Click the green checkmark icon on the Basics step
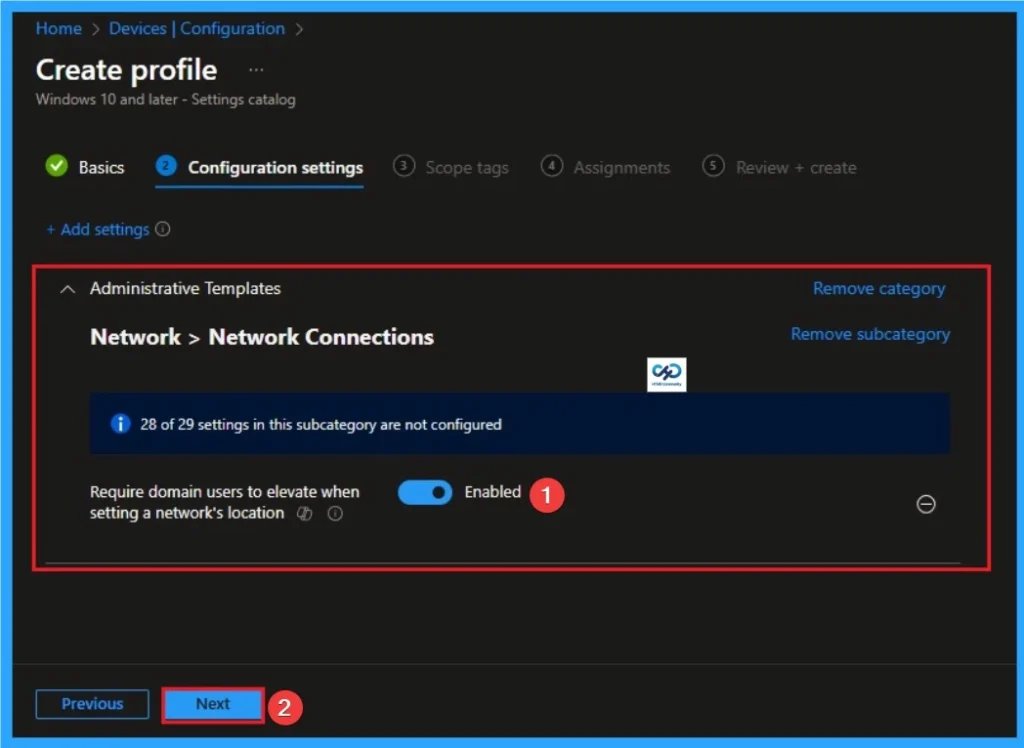This screenshot has width=1024, height=748. 57,167
